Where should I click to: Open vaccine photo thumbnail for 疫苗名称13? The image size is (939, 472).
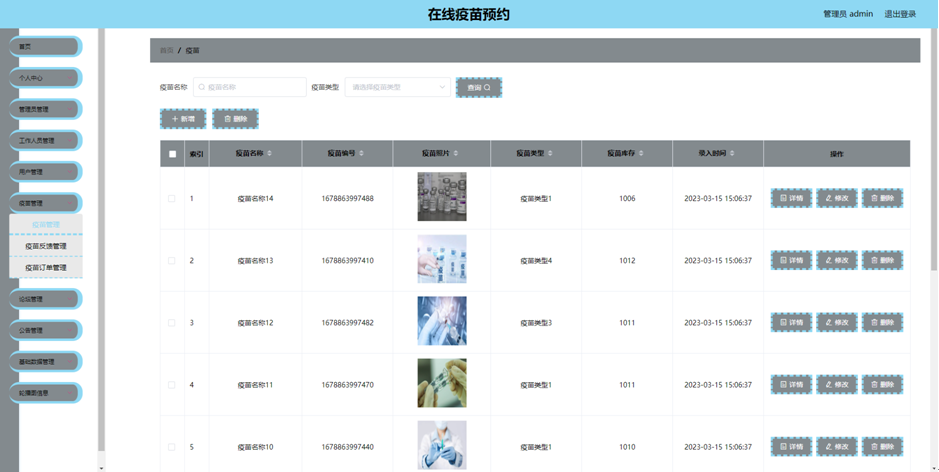point(442,259)
